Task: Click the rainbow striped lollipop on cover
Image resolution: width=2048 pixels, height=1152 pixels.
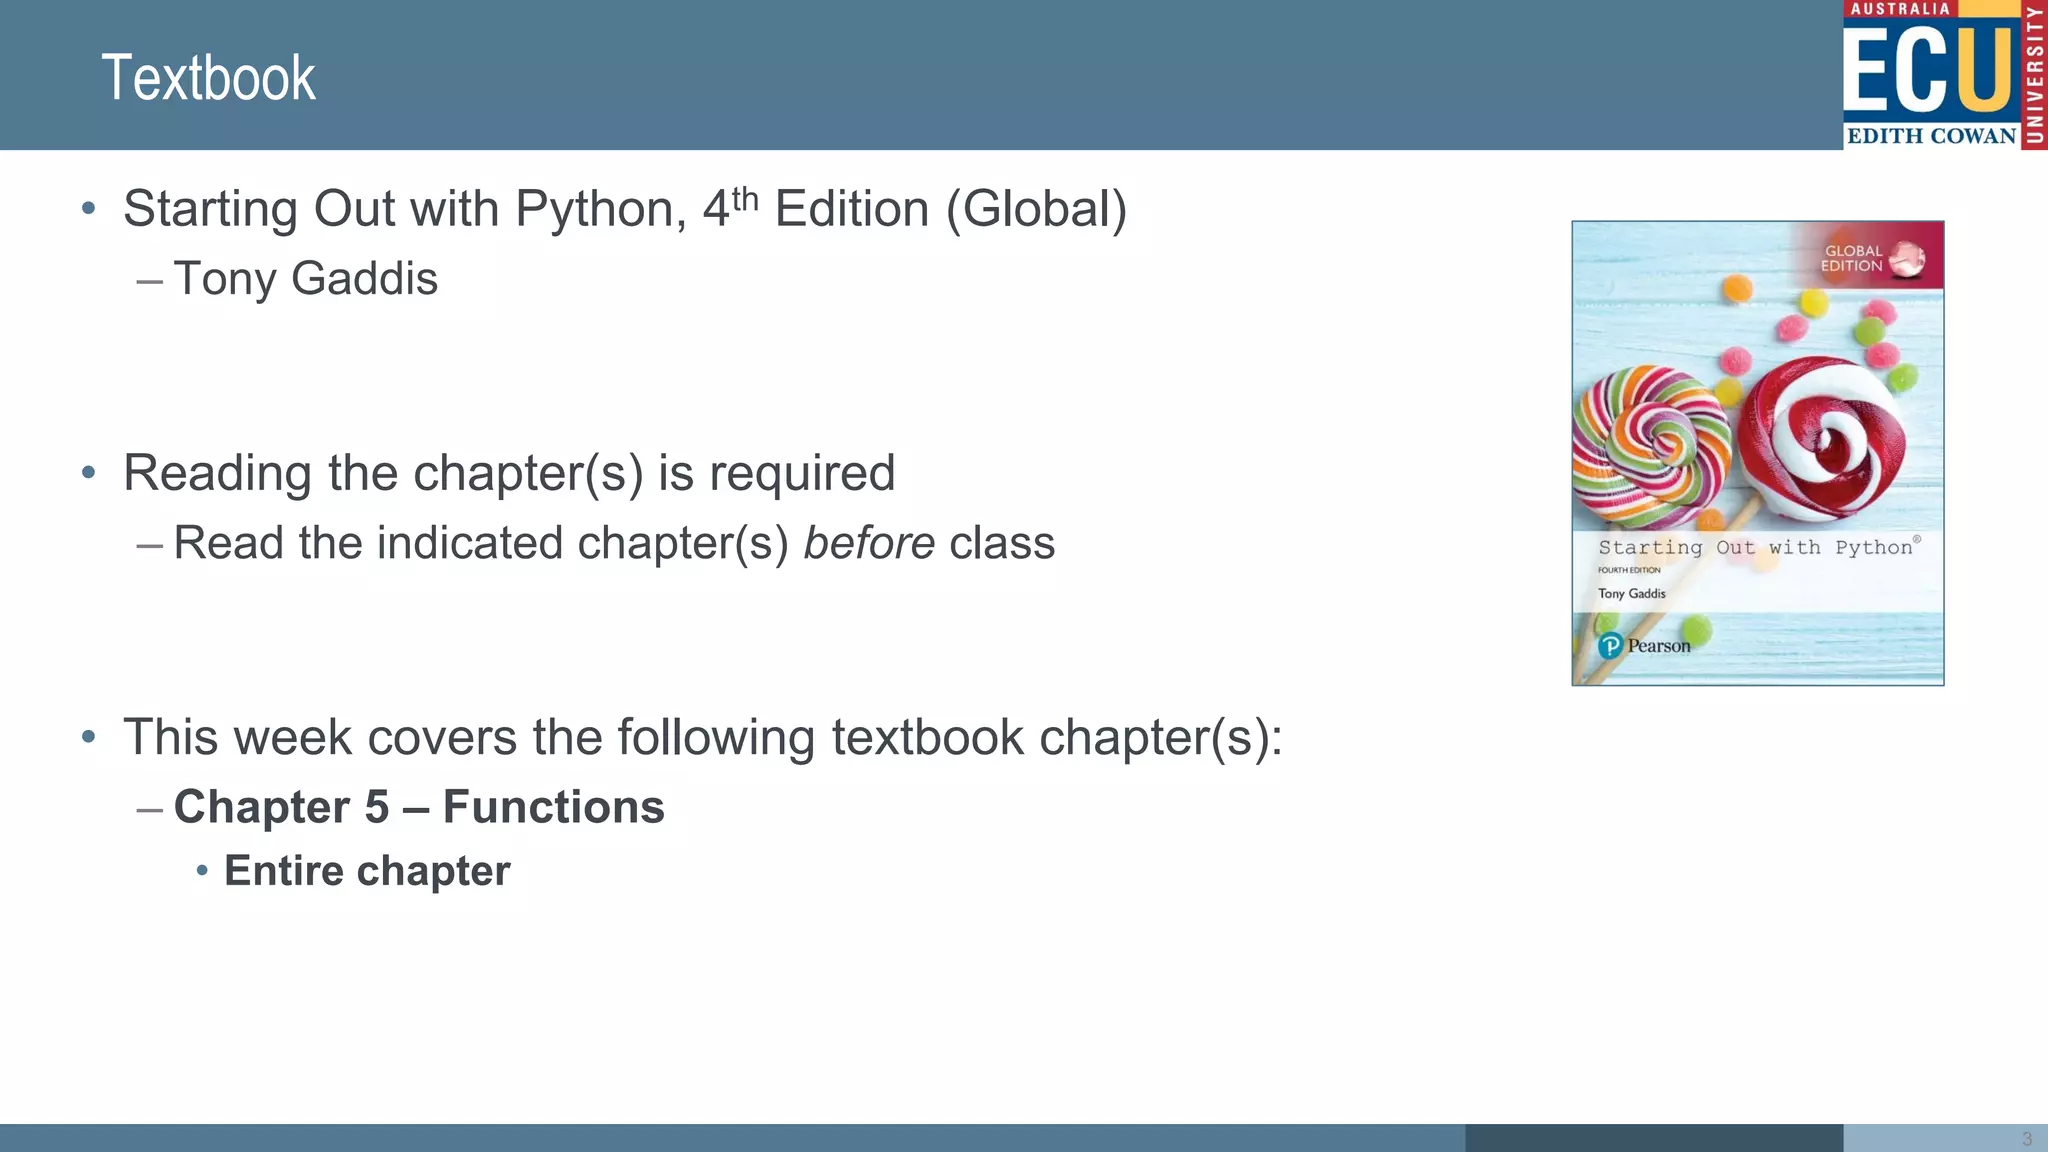Action: pos(1650,447)
